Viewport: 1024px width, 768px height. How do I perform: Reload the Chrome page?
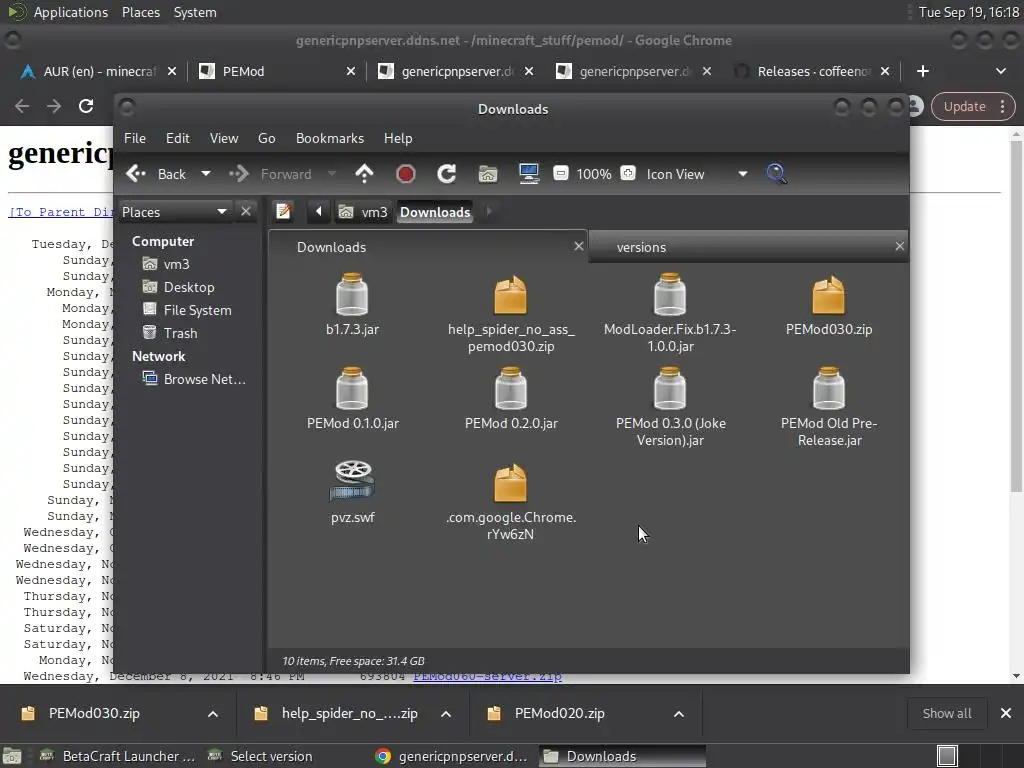[x=86, y=106]
